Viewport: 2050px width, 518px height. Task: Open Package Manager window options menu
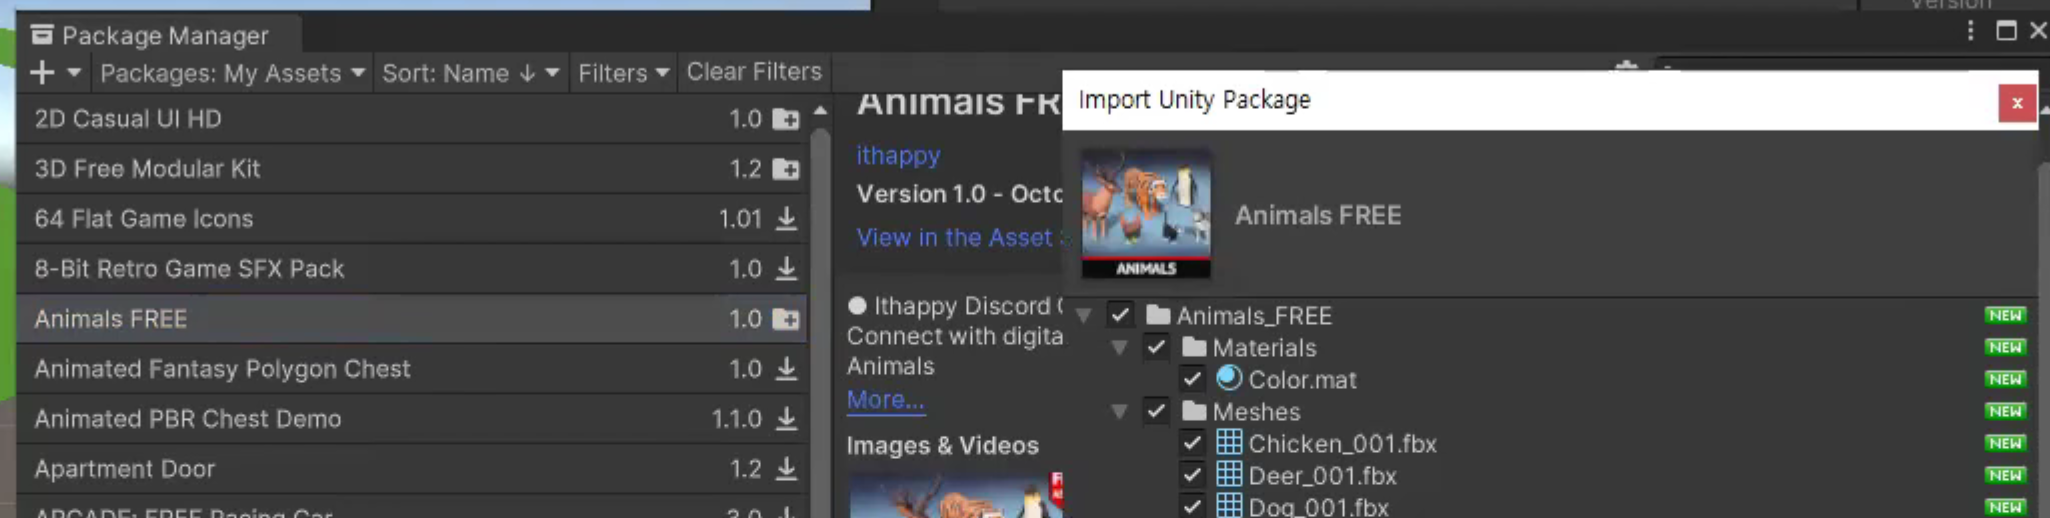[x=1970, y=31]
